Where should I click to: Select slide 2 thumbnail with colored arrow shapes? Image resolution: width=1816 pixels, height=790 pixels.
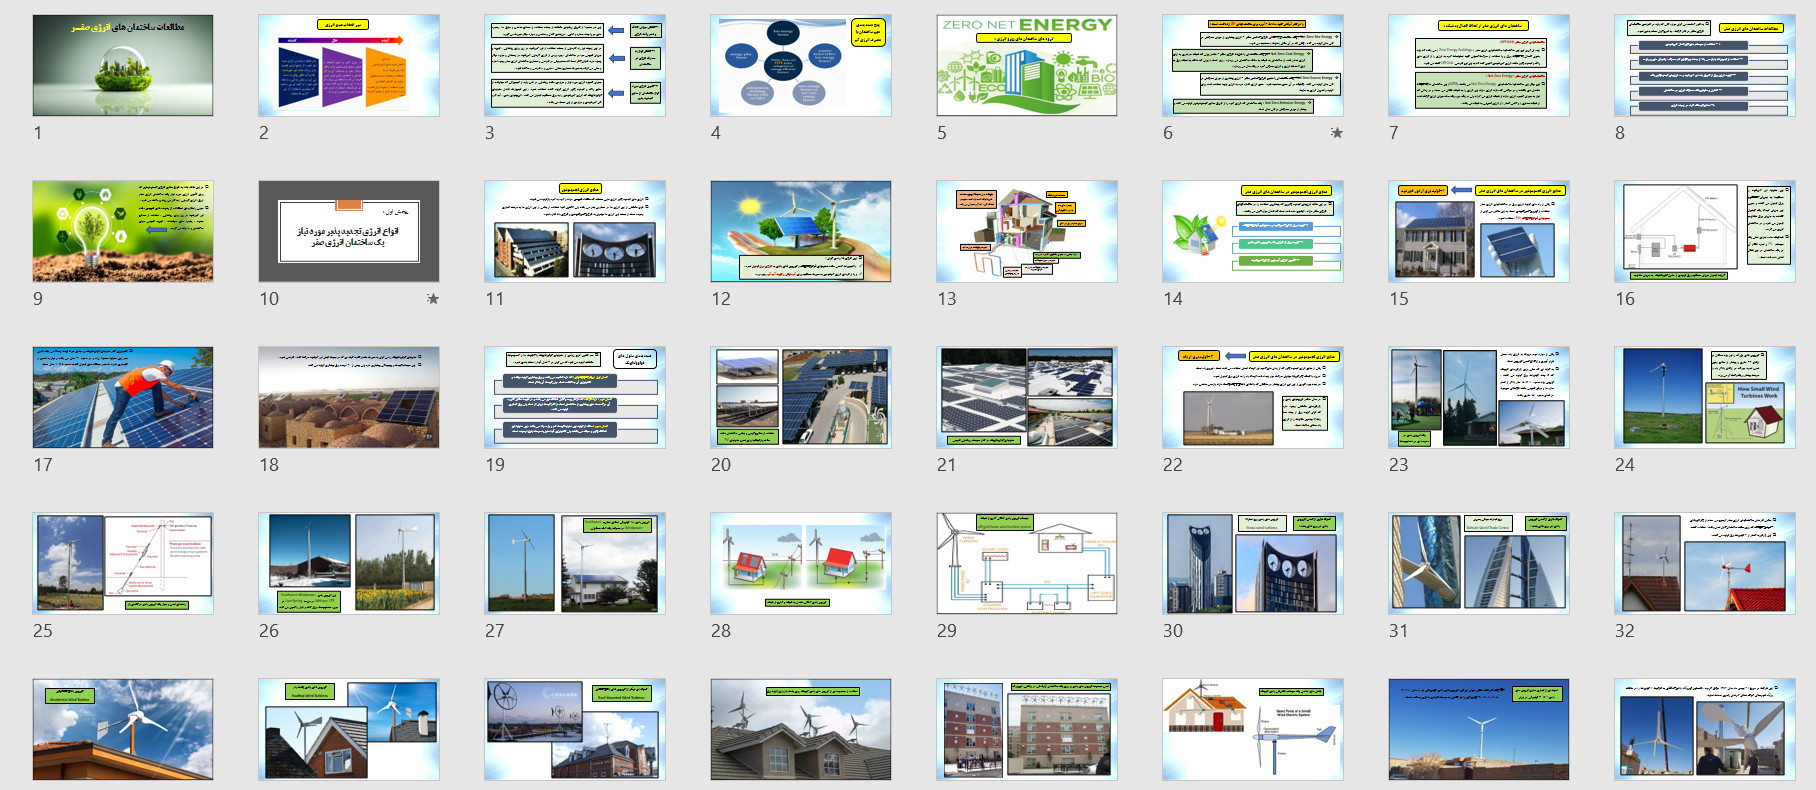pyautogui.click(x=349, y=65)
